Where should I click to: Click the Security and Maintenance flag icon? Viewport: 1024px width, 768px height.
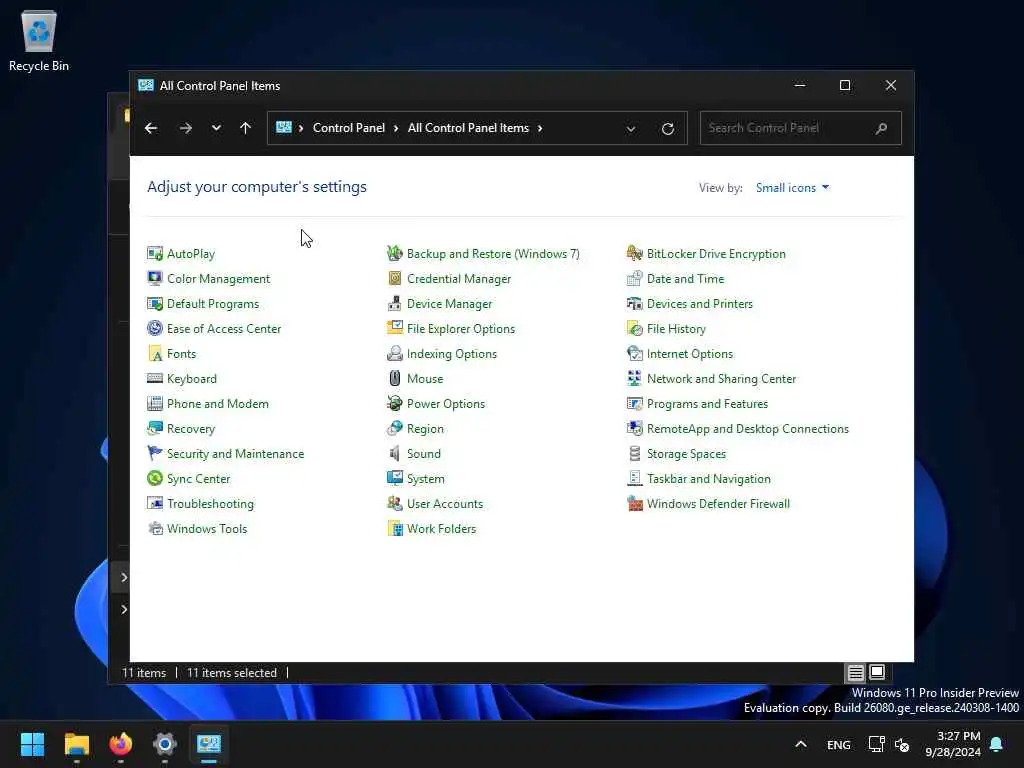coord(155,453)
